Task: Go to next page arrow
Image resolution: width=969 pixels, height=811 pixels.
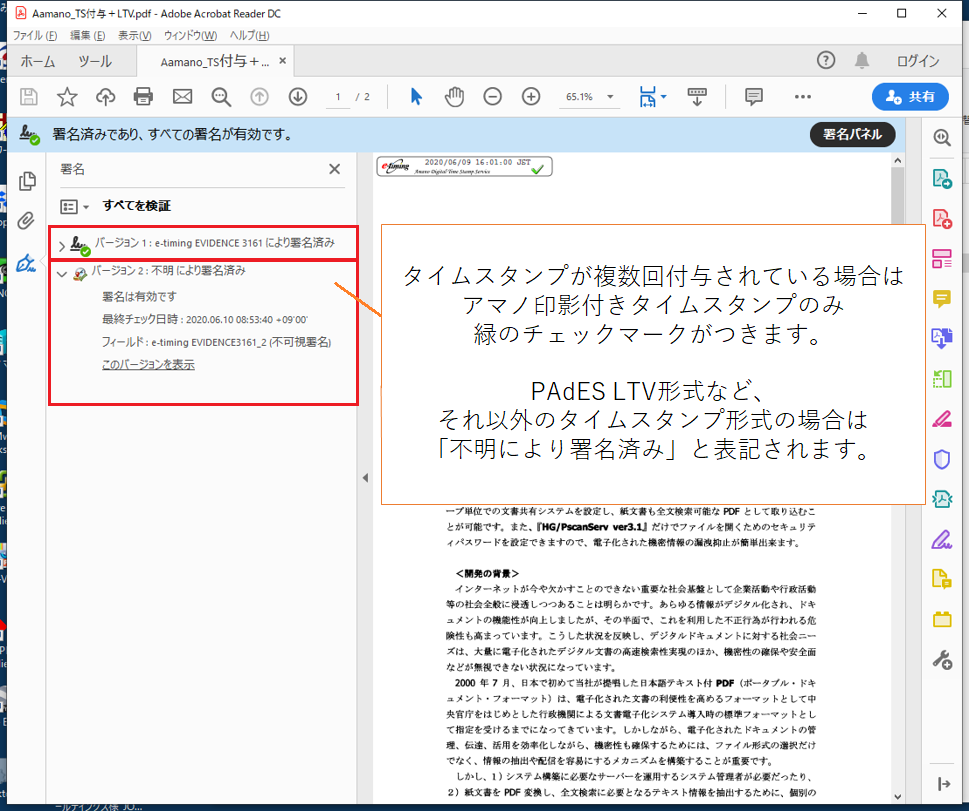Action: pyautogui.click(x=298, y=97)
